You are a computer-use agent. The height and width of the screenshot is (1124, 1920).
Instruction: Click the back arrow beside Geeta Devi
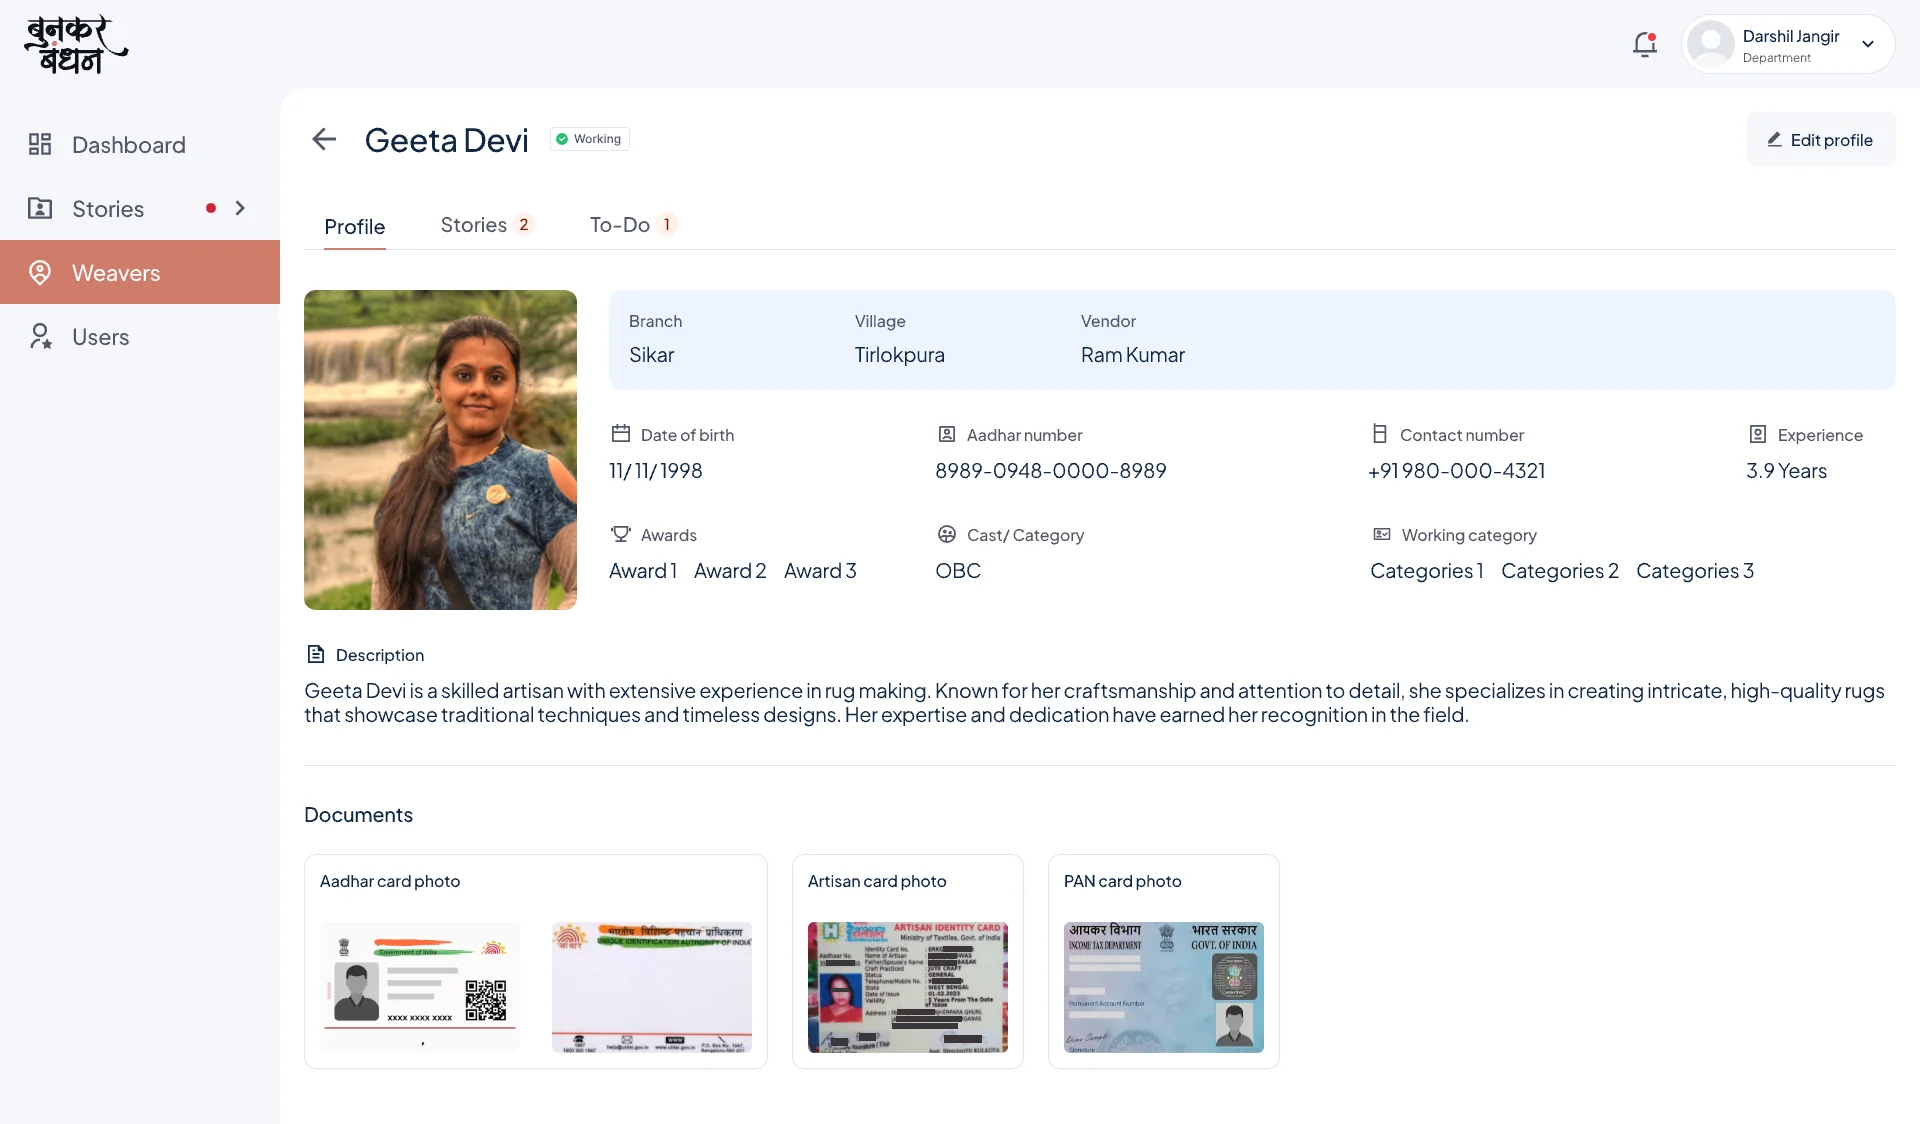pos(324,139)
